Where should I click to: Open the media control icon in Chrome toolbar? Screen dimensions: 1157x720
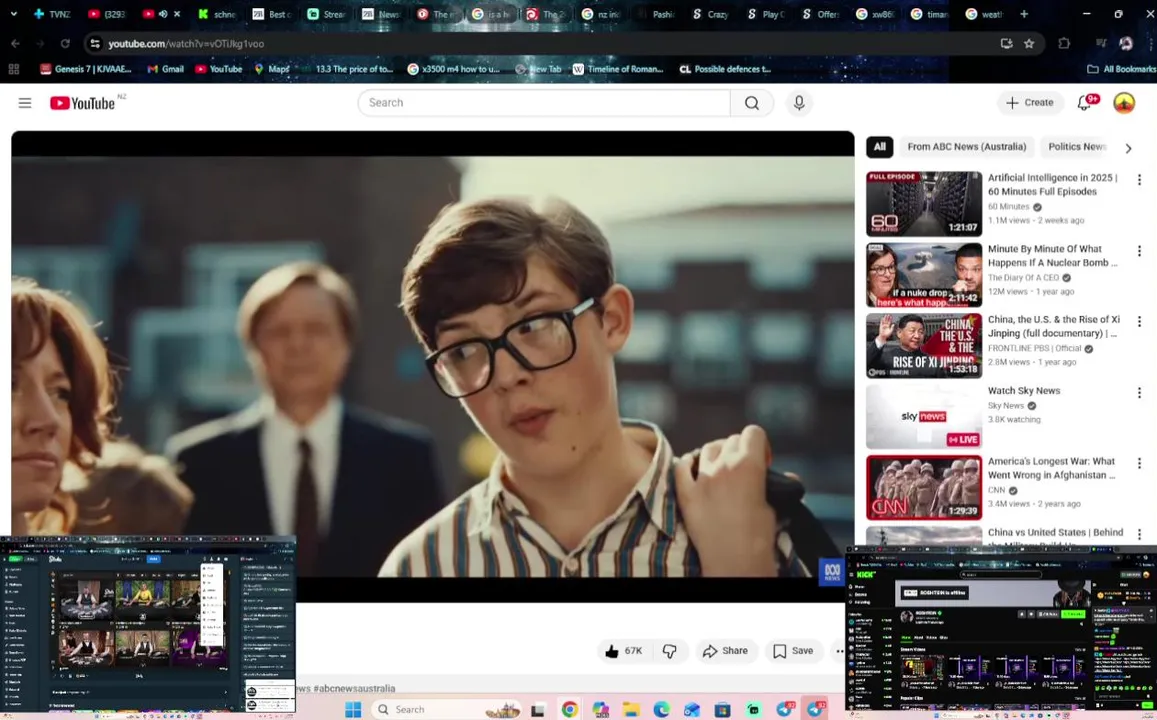click(x=1101, y=44)
